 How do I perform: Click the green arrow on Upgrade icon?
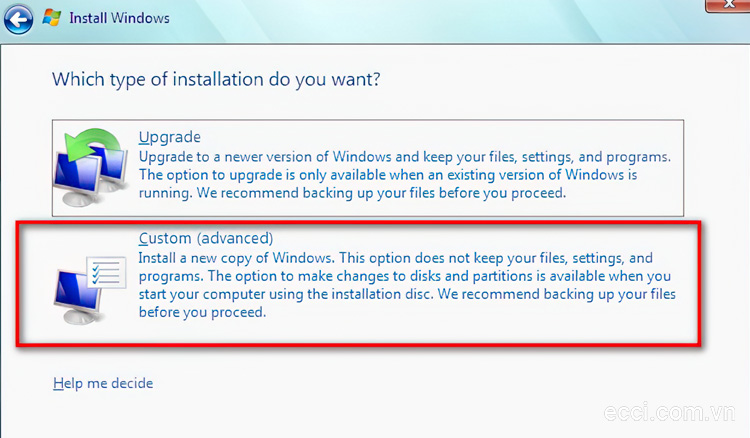click(94, 143)
